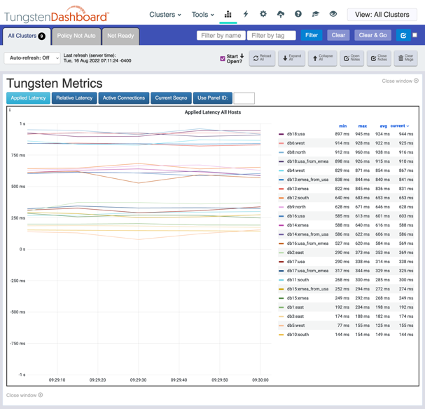Viewport: 426px width, 410px height.
Task: Open the View: All Clusters selector
Action: 382,15
